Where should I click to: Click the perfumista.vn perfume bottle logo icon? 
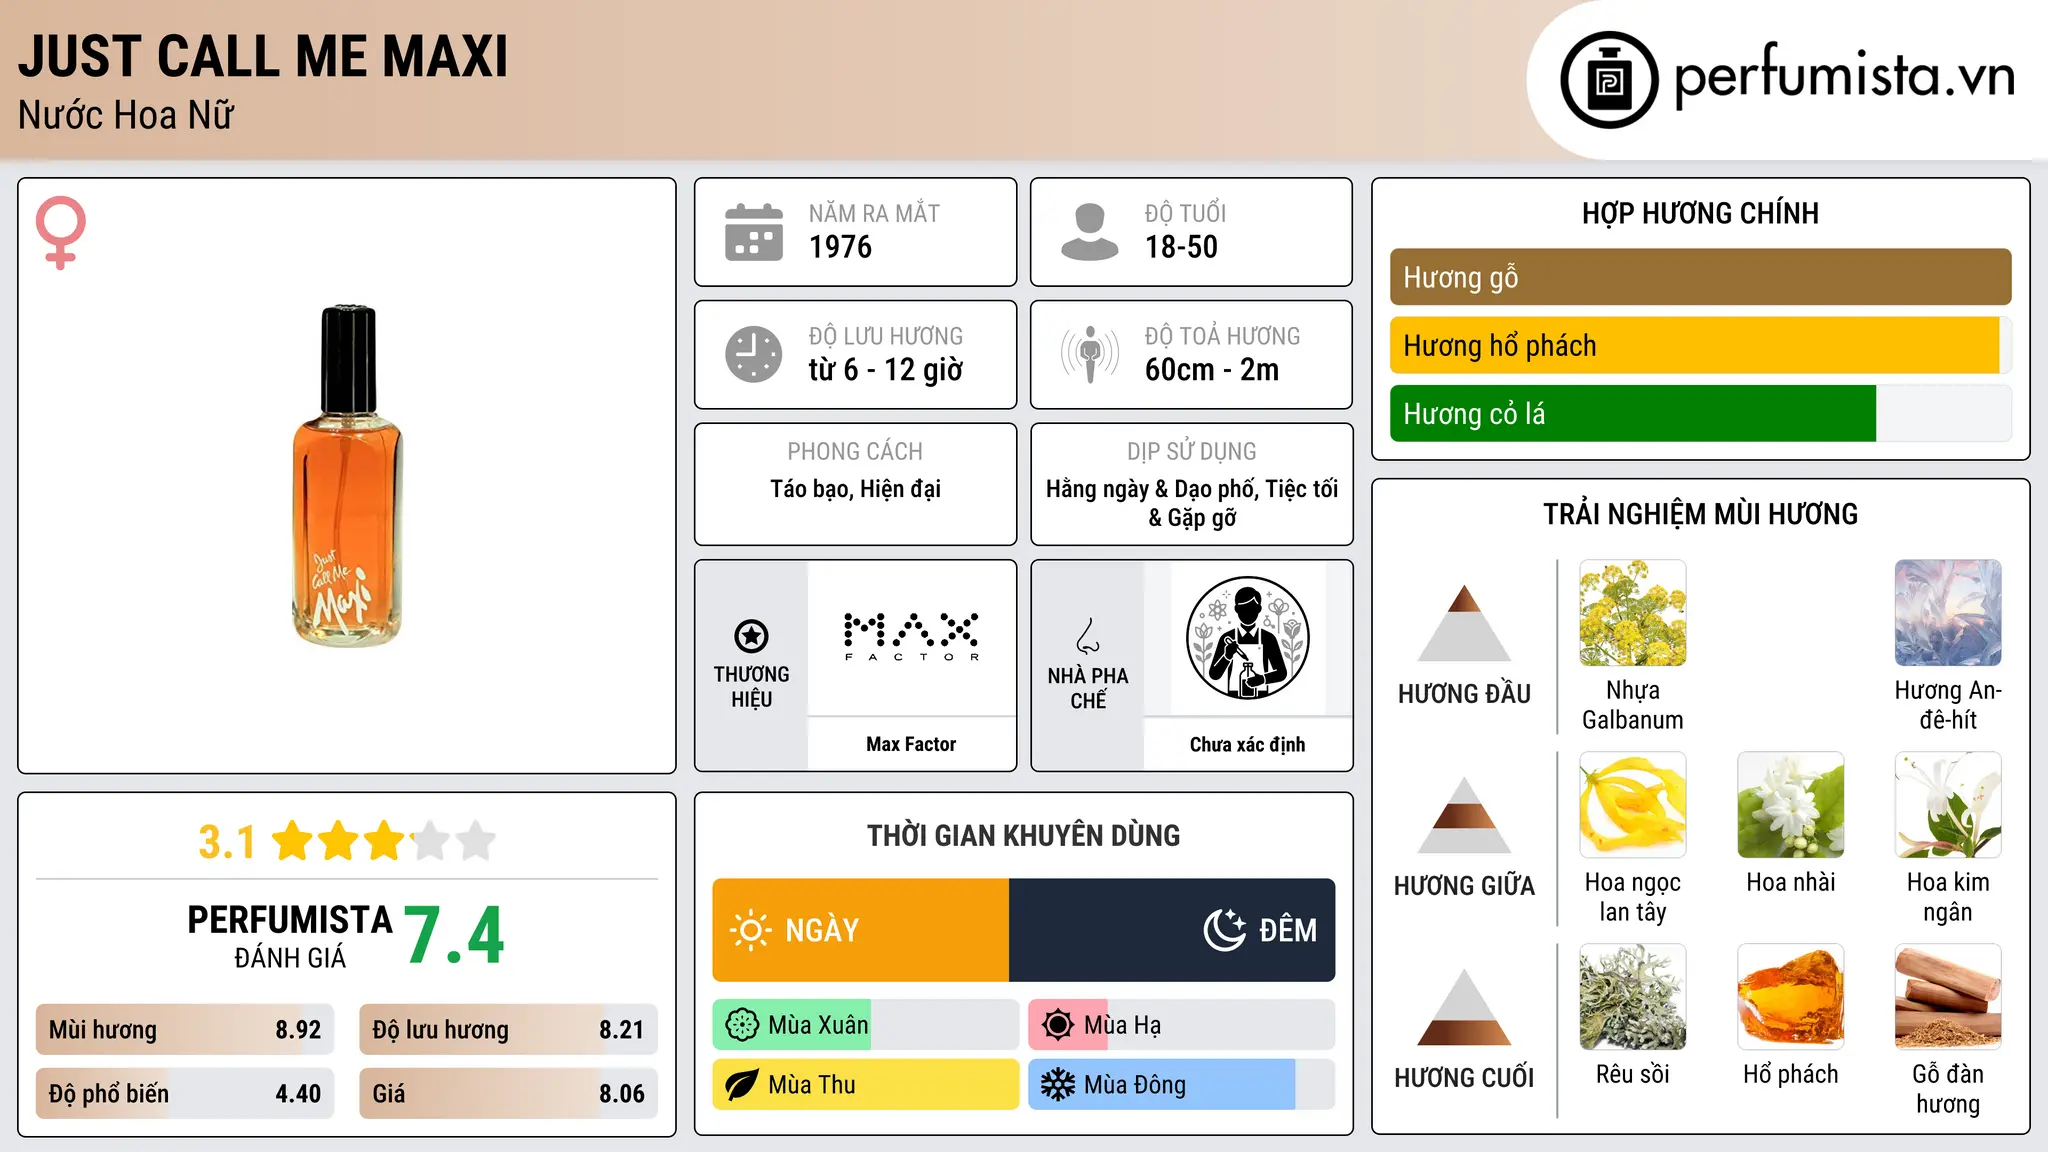point(1609,80)
